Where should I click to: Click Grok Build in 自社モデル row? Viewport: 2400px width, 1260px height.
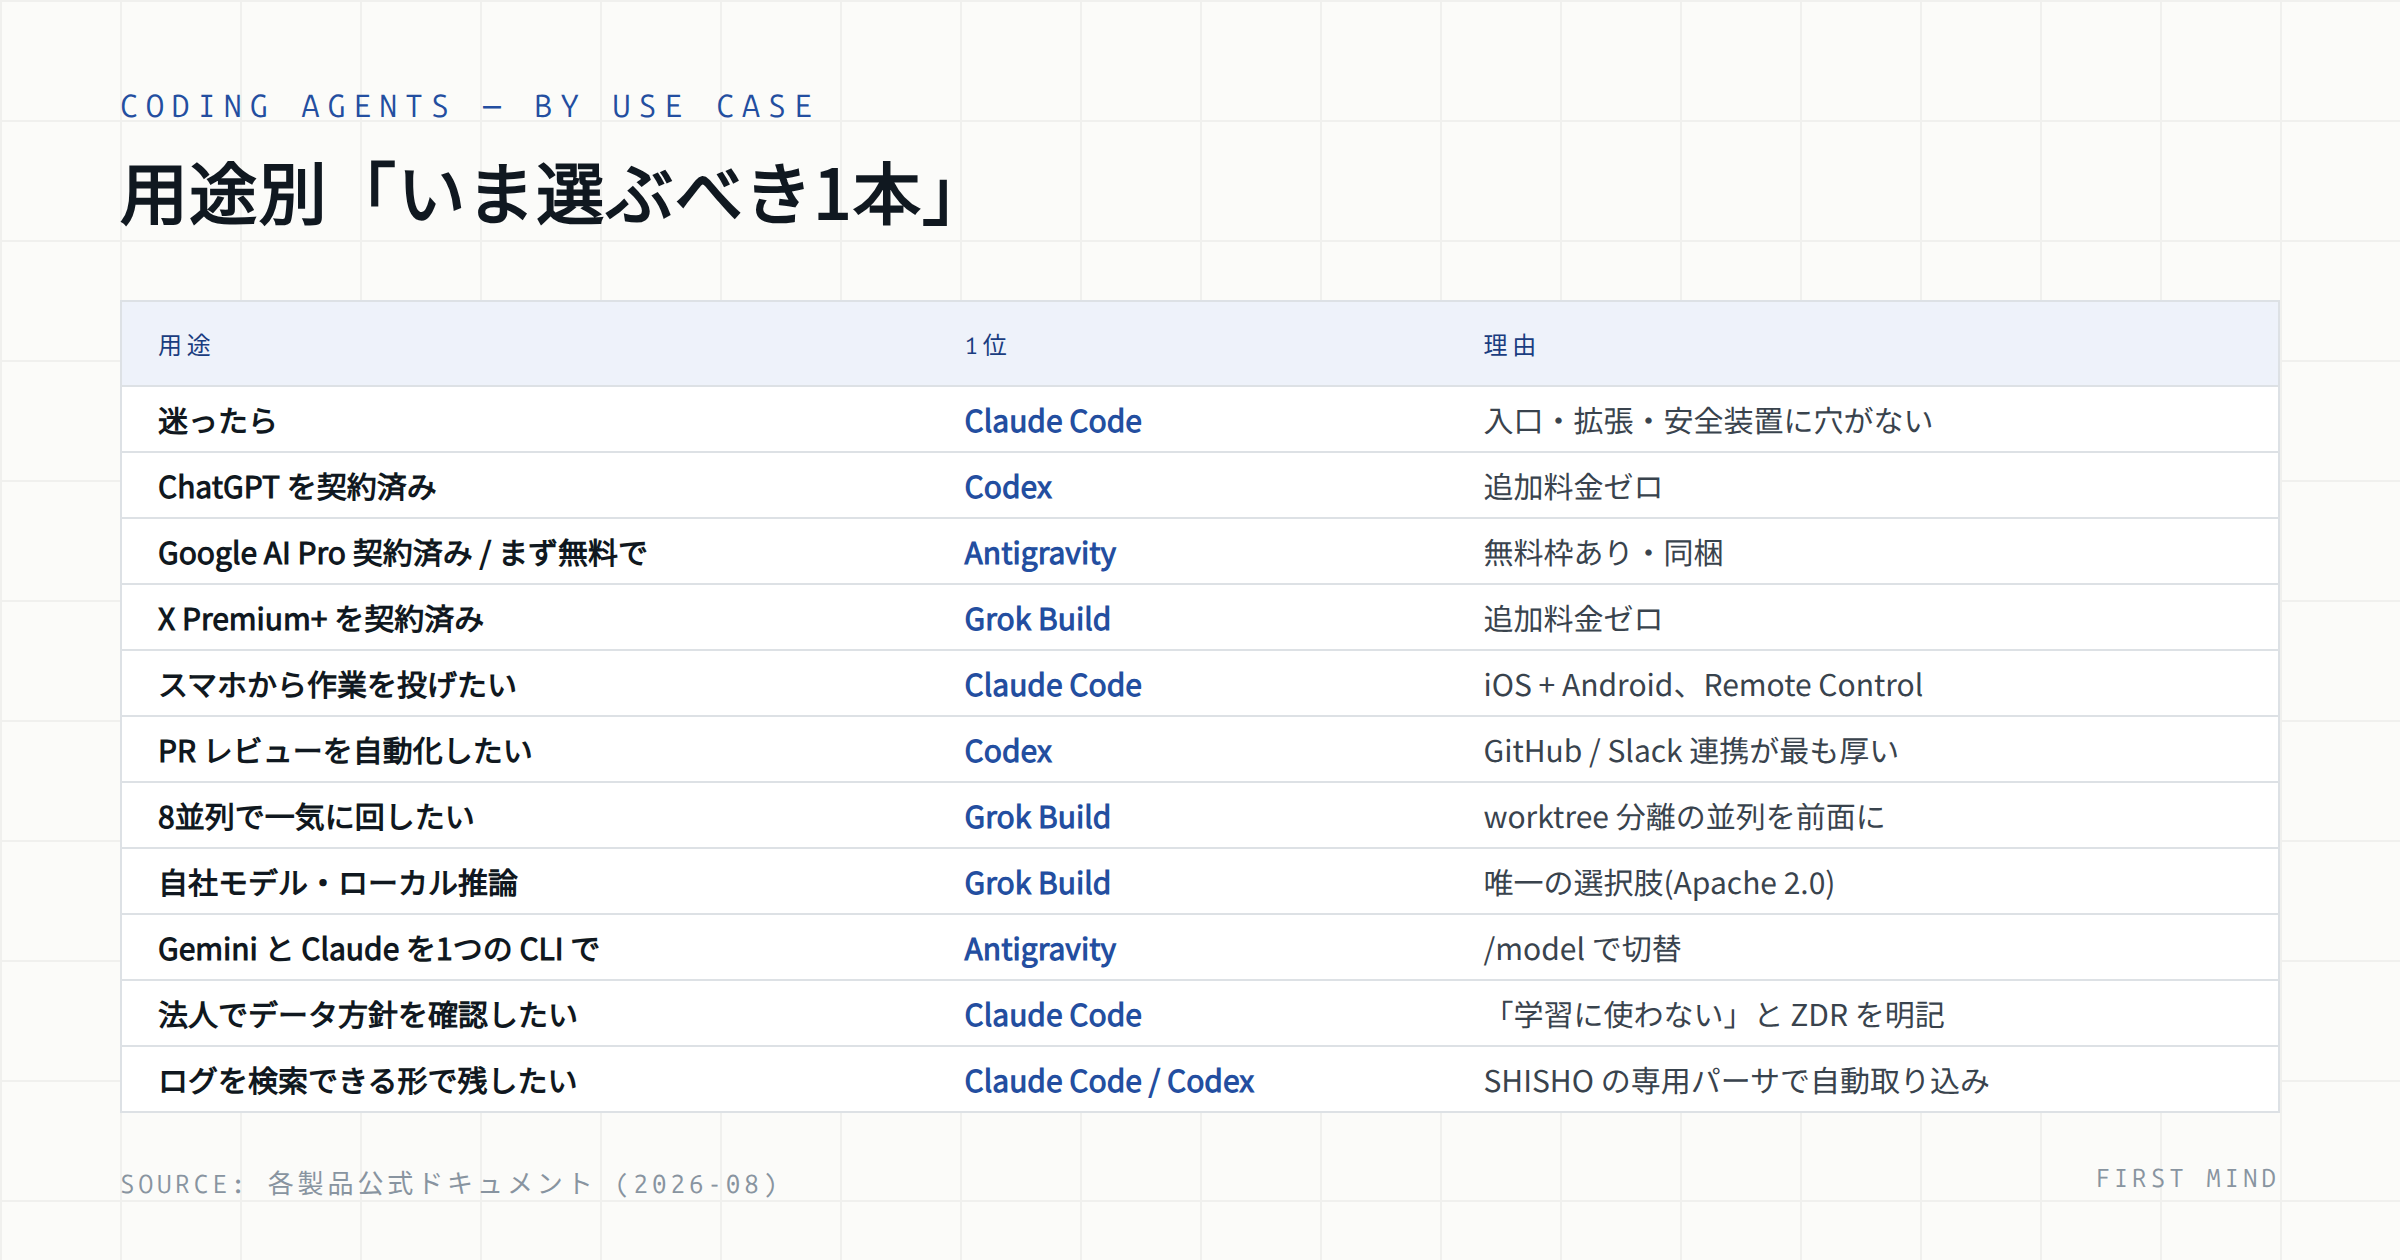coord(1037,883)
